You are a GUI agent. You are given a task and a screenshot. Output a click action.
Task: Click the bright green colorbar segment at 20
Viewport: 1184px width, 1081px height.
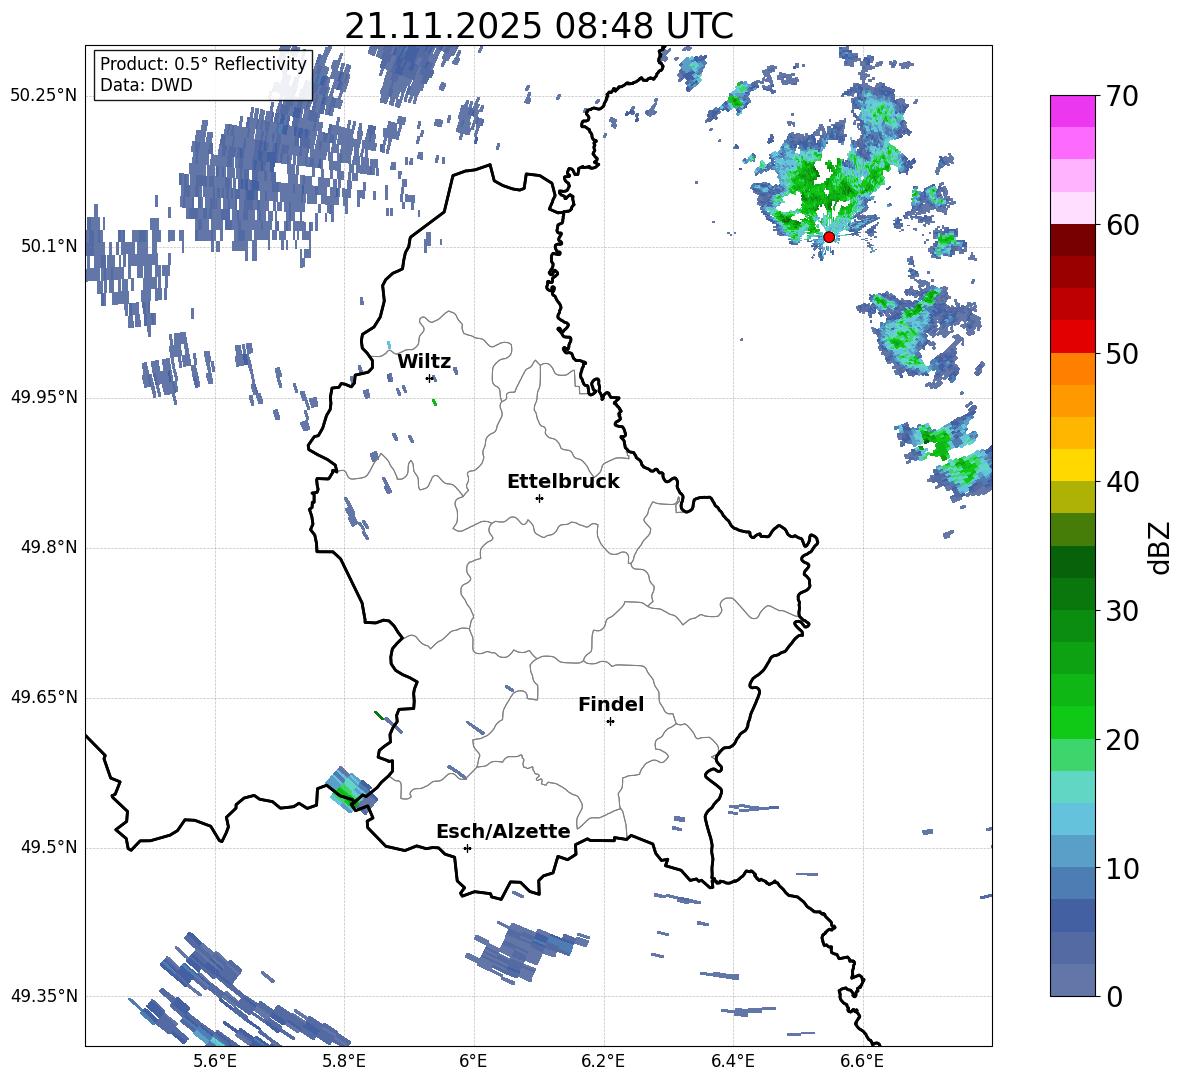coord(1072,722)
